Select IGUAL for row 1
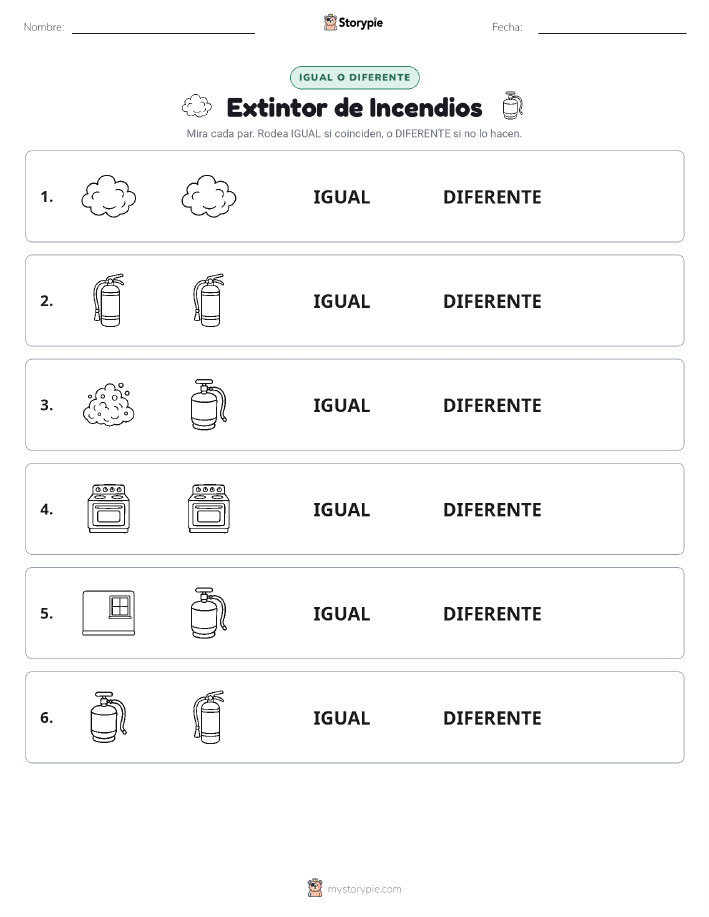 click(x=342, y=197)
